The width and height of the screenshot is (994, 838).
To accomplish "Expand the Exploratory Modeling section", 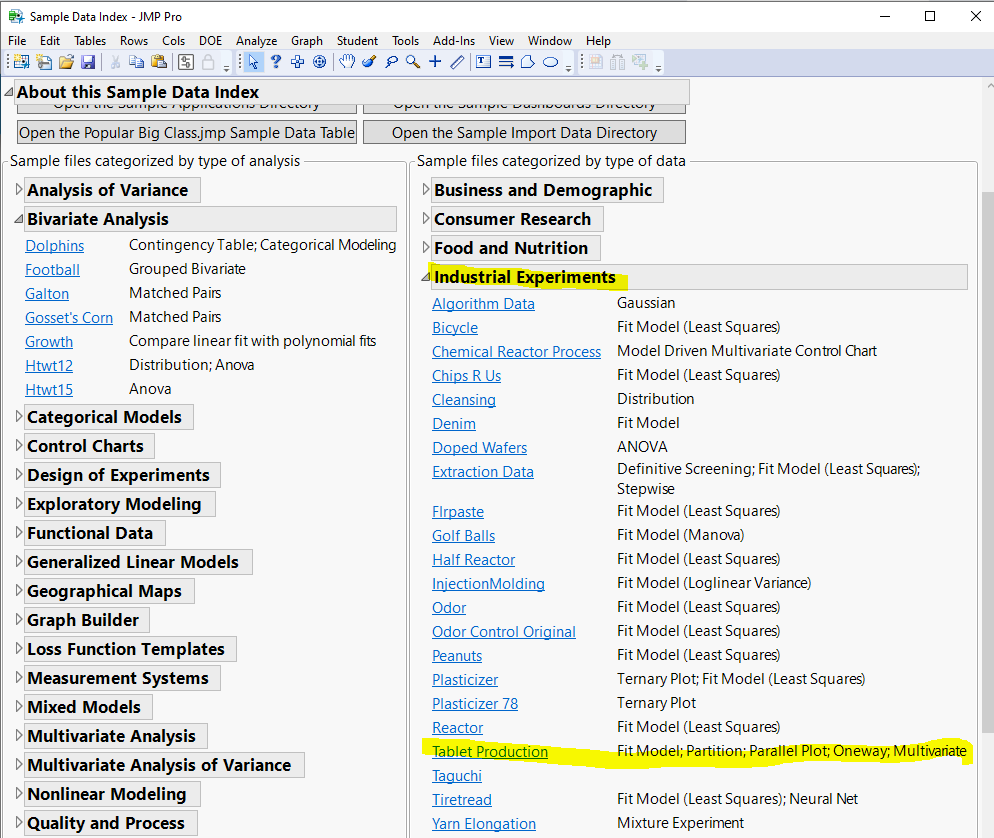I will [x=18, y=503].
